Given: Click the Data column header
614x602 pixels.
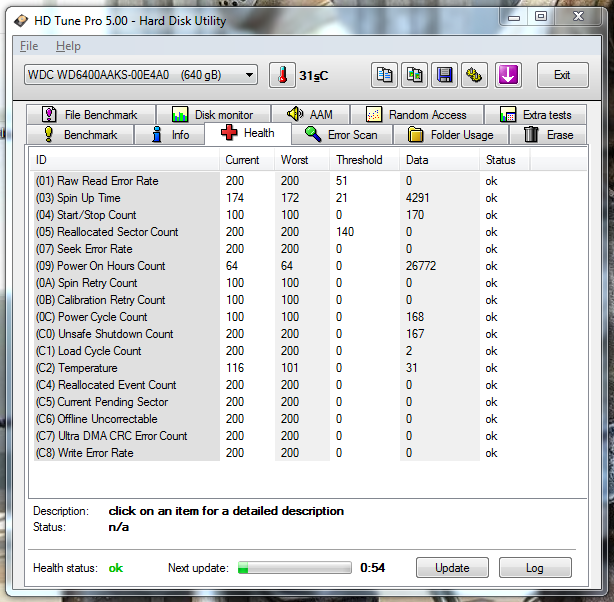Looking at the screenshot, I should tap(439, 160).
